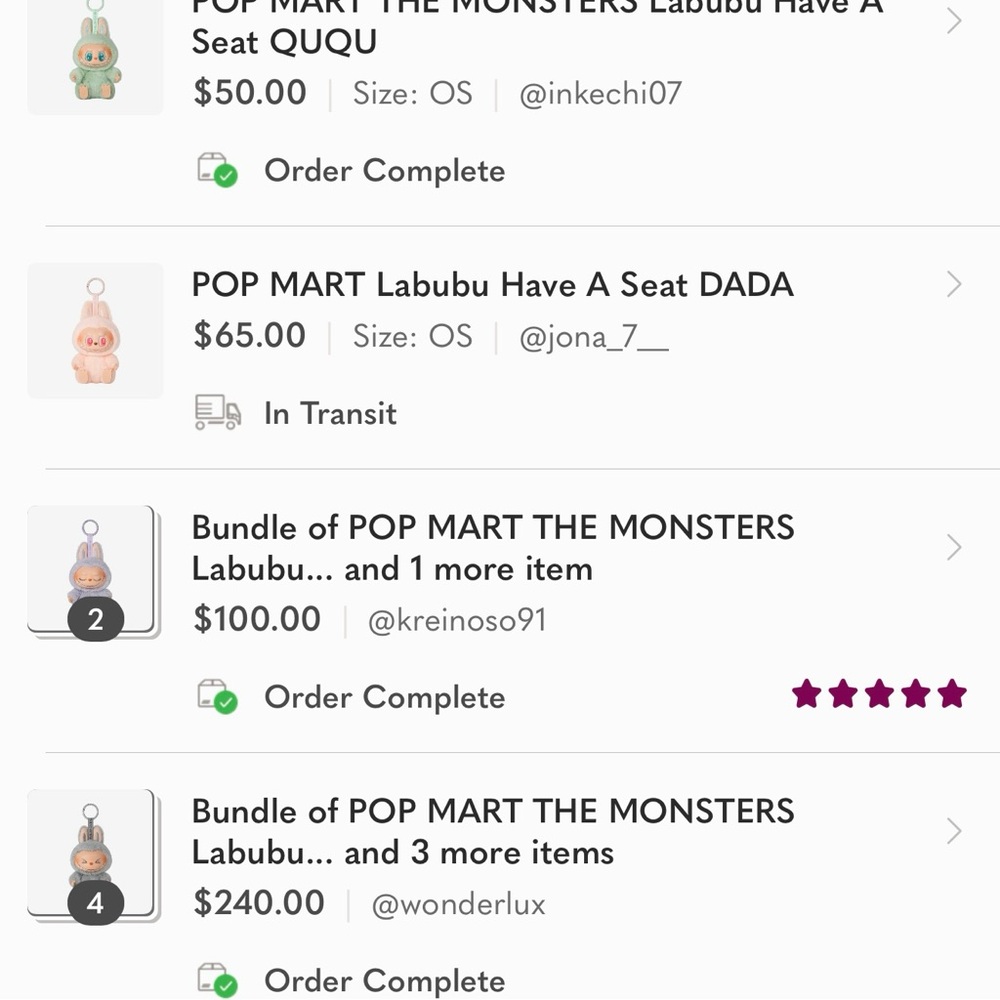Click the Order Complete icon on the $100 bundle

pos(216,697)
